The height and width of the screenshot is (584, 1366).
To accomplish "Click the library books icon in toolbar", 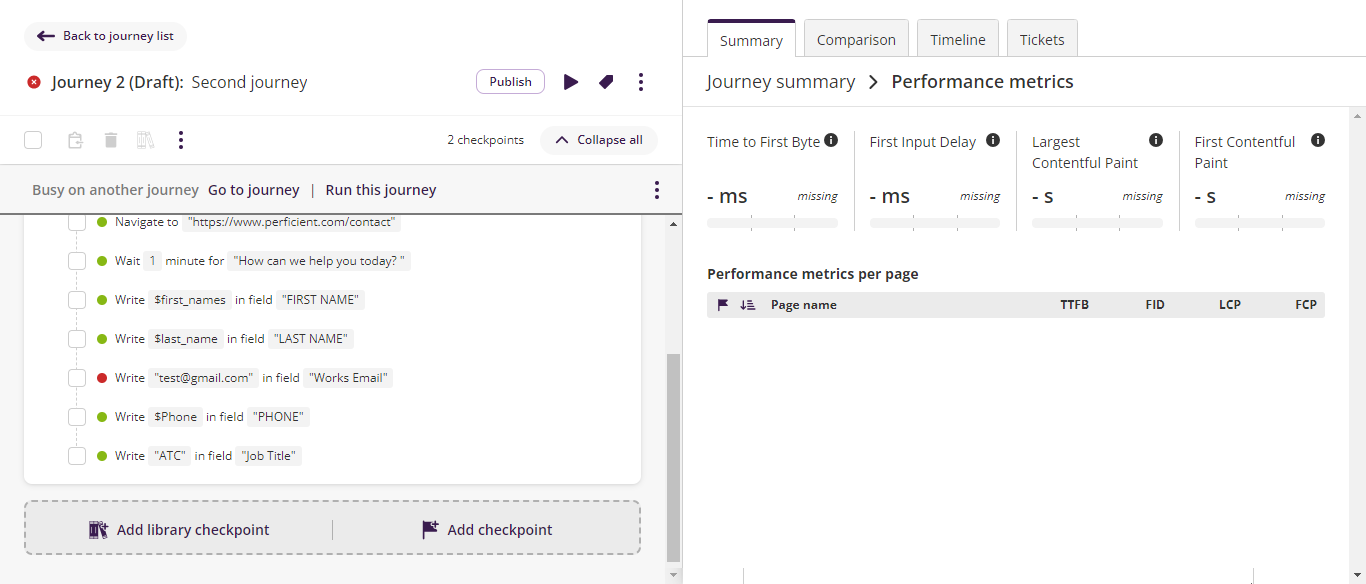I will pyautogui.click(x=146, y=140).
